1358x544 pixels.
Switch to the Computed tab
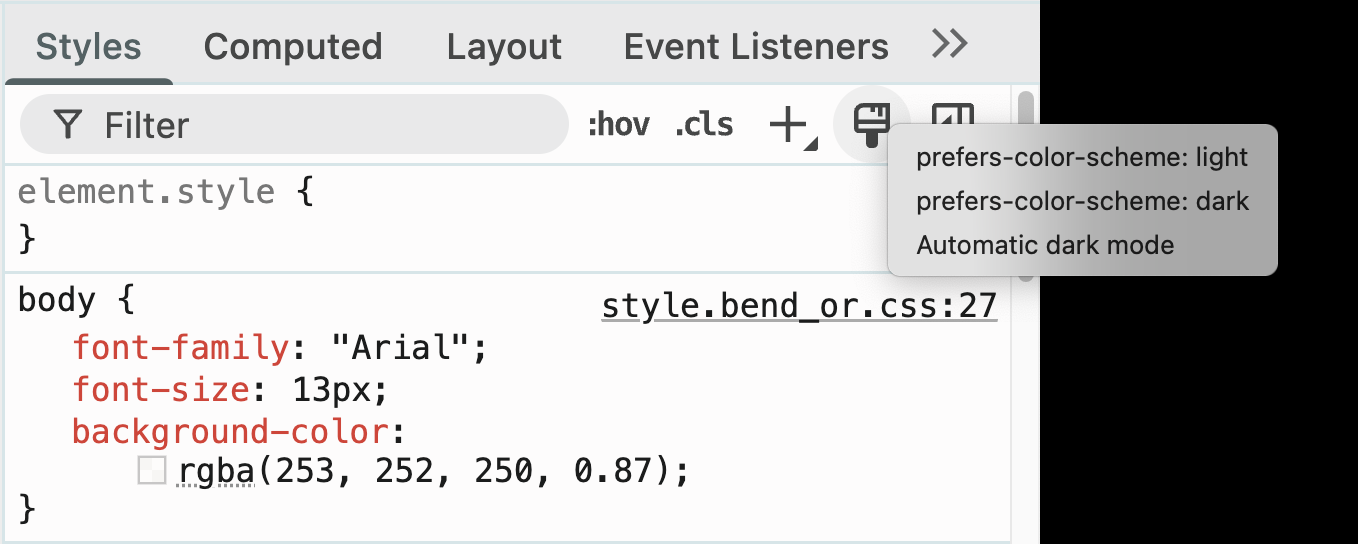(x=293, y=46)
